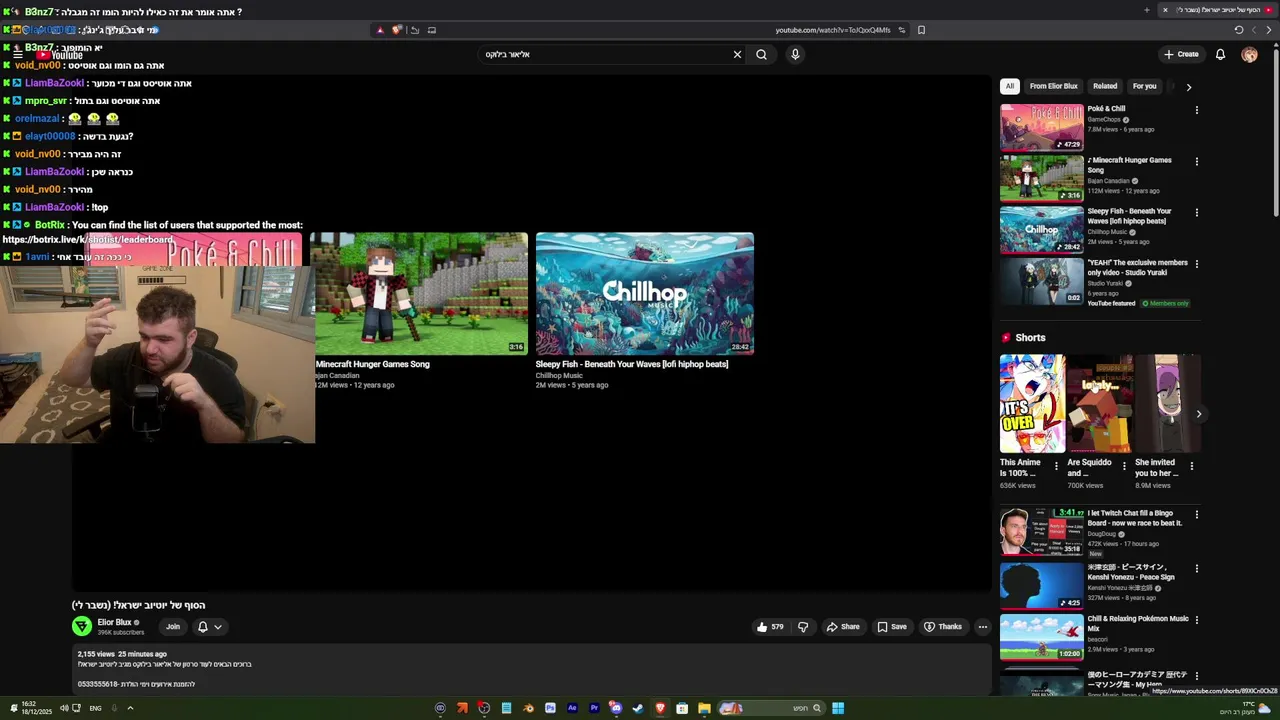Open more actions ellipsis beside Thanks
1280x720 pixels.
click(982, 627)
